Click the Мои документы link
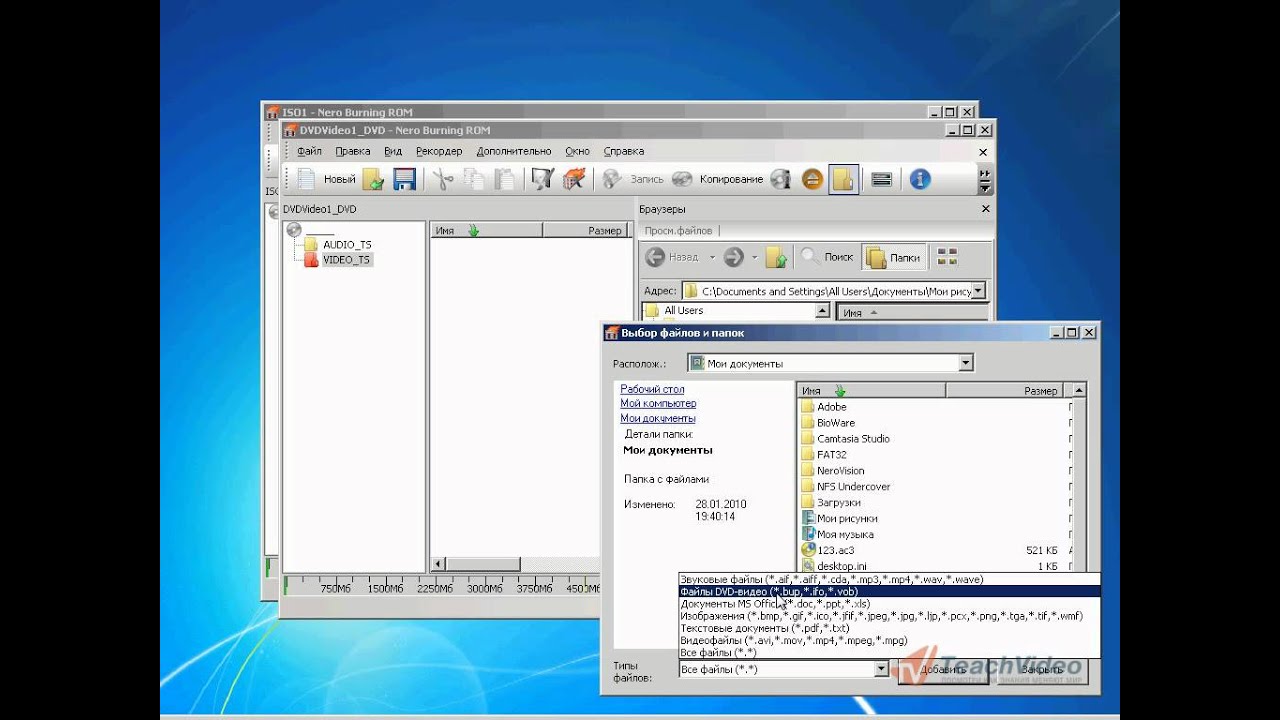 pos(658,419)
